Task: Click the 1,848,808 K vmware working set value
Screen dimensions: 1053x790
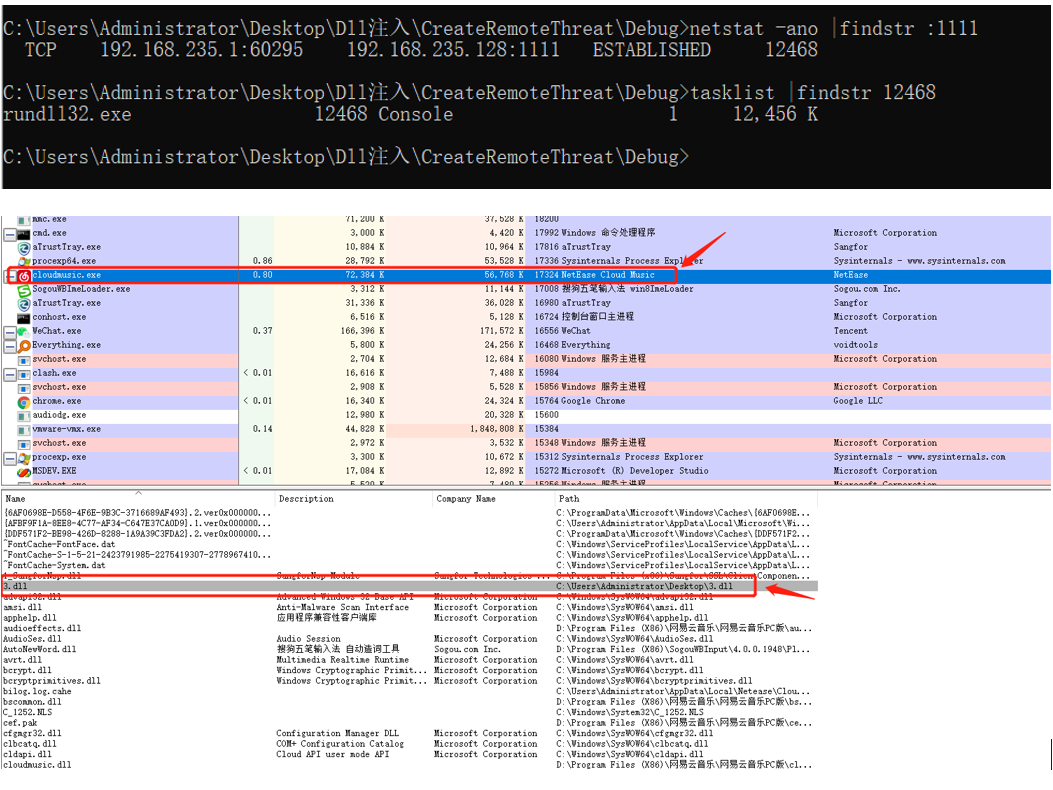Action: point(496,429)
